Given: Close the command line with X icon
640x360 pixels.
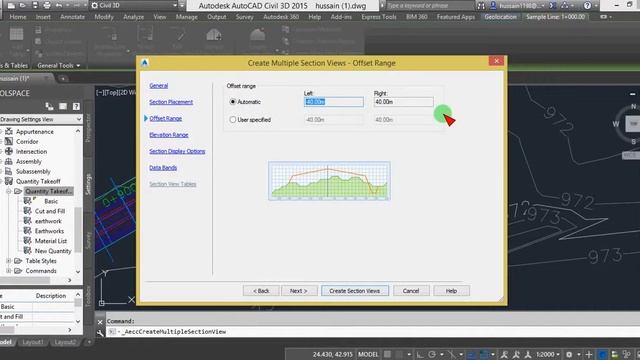Looking at the screenshot, I should [x=100, y=322].
